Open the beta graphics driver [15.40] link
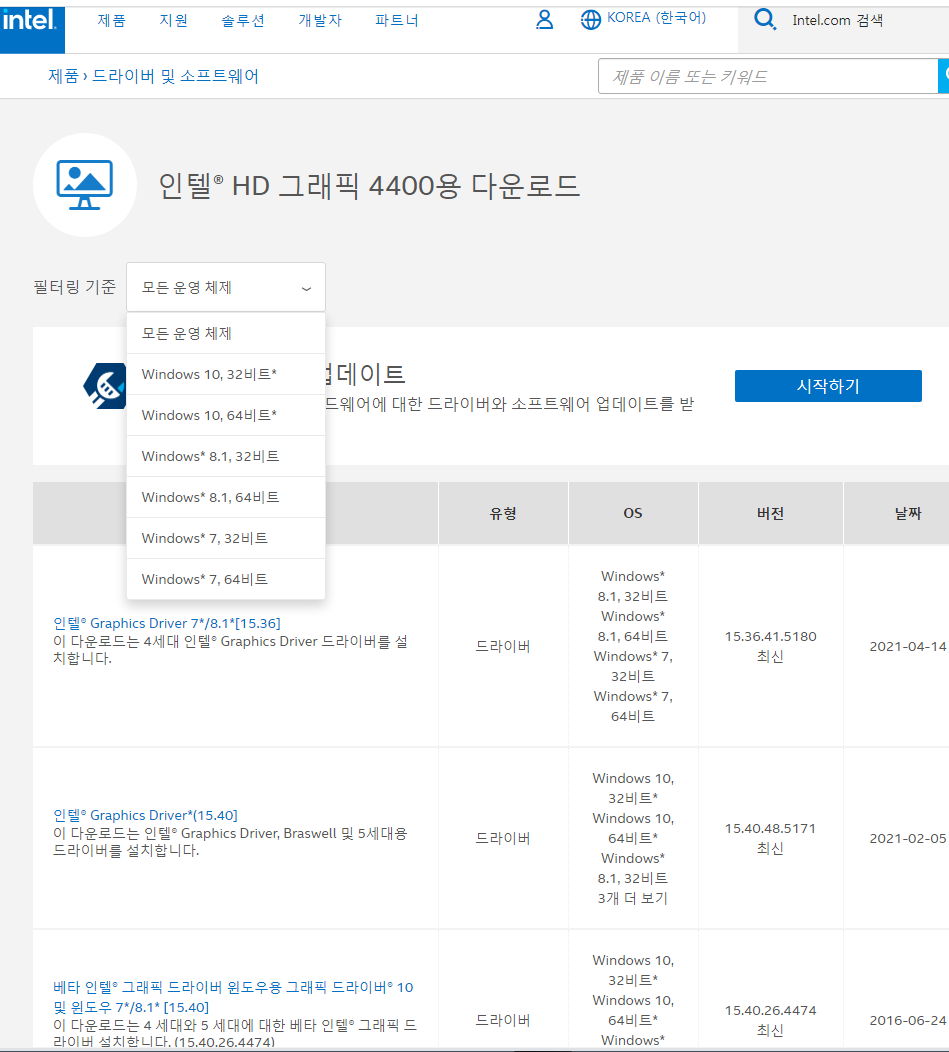The width and height of the screenshot is (949, 1052). click(233, 997)
